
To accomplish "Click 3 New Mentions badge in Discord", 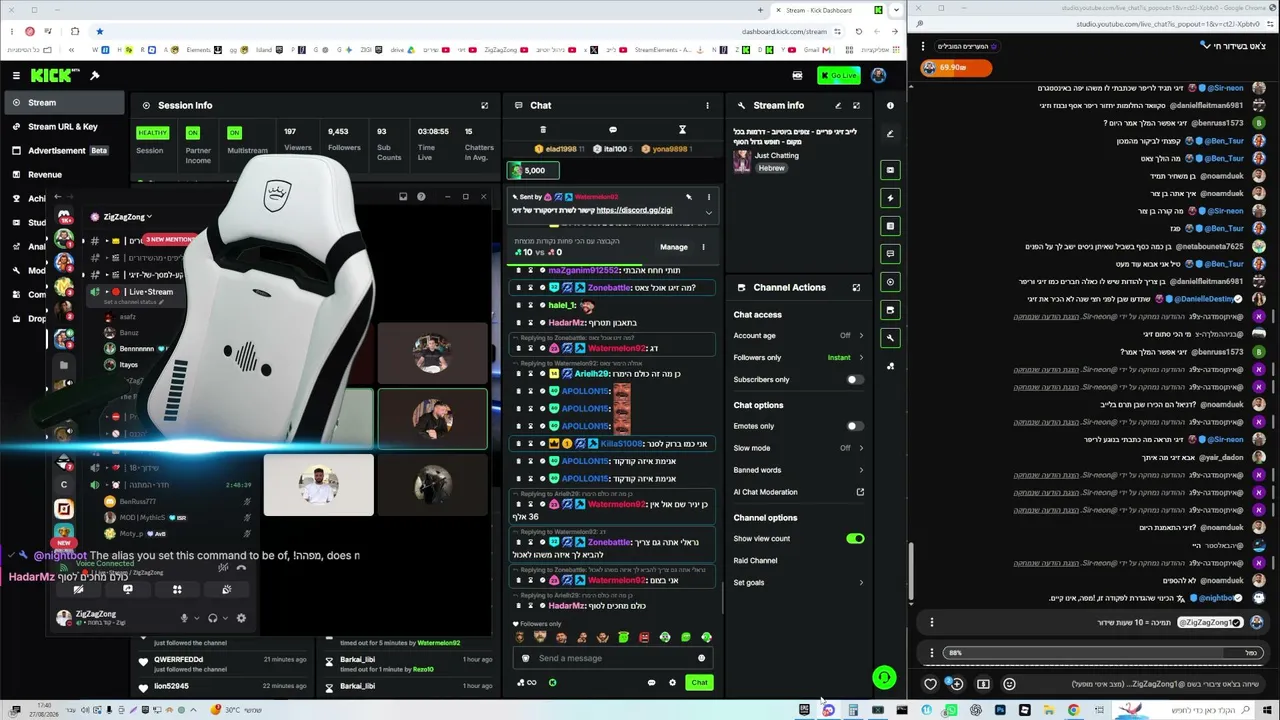I will 170,240.
